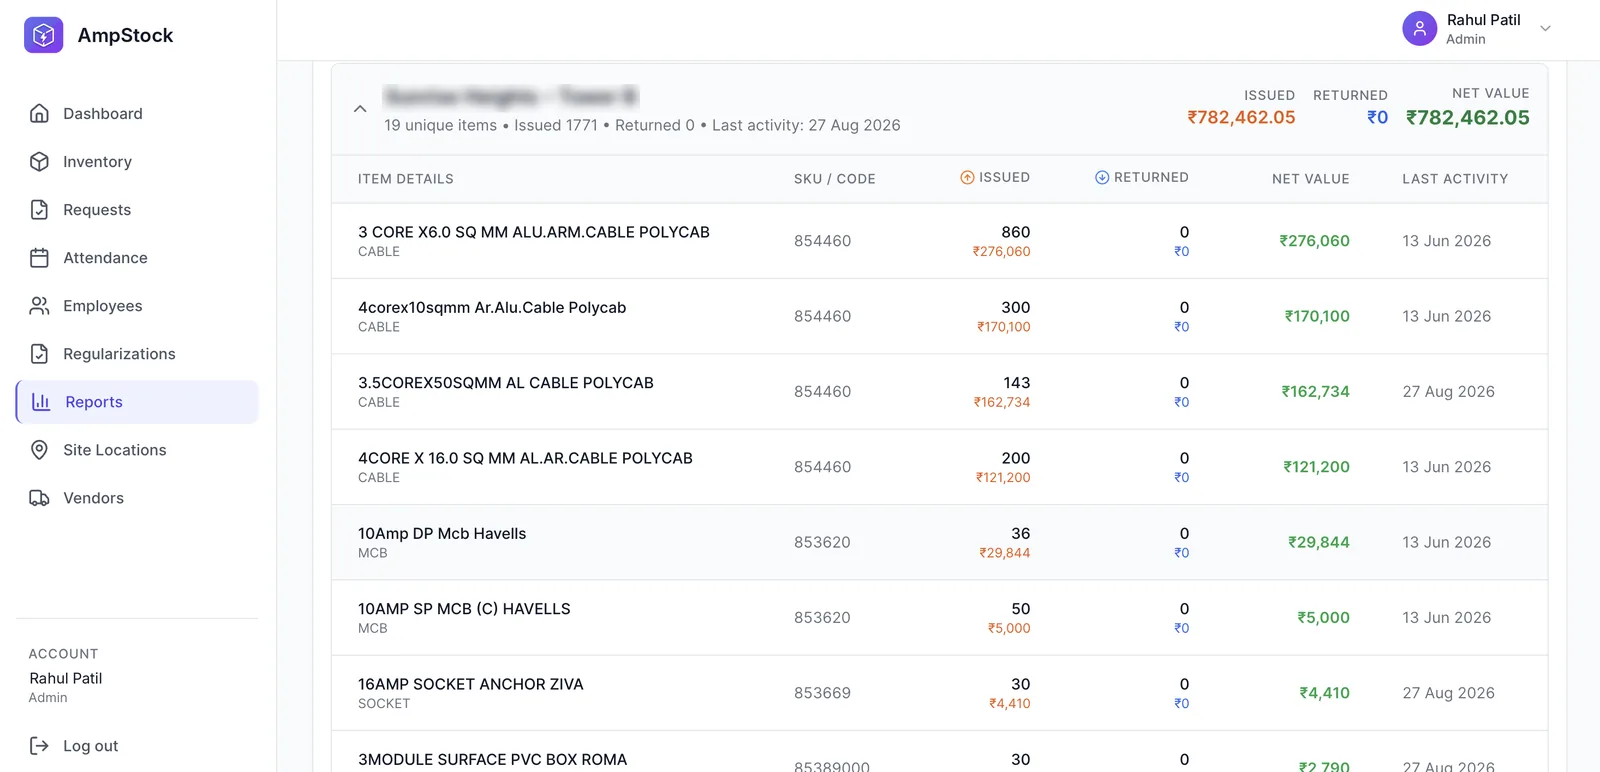Image resolution: width=1600 pixels, height=772 pixels.
Task: Click the ₹782,462.05 net value total
Action: tap(1468, 118)
